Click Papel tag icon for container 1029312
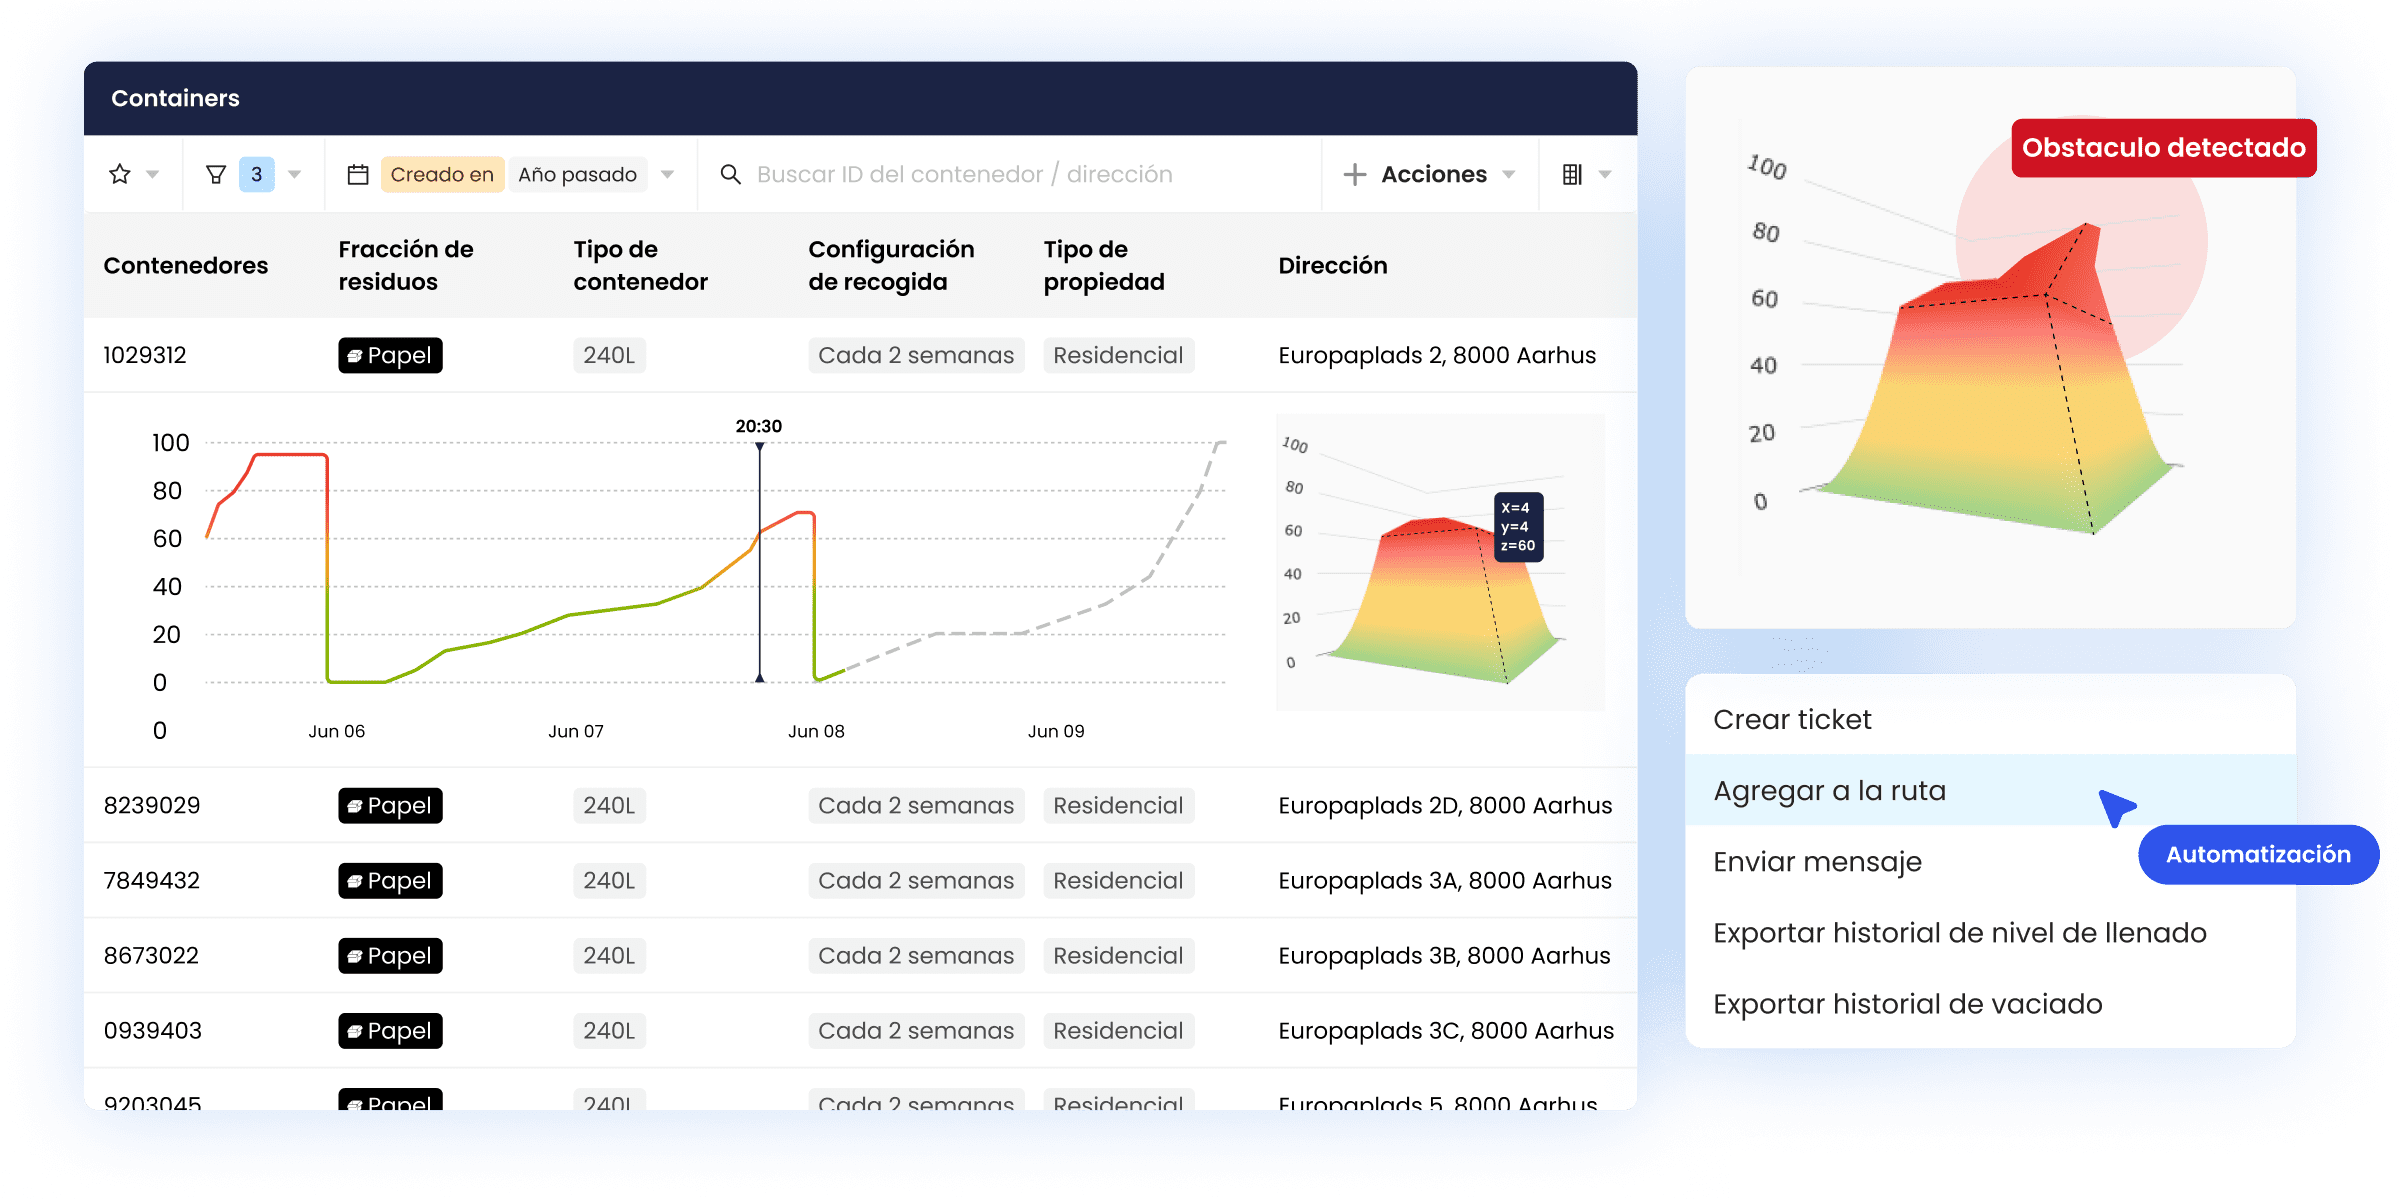2400x1200 pixels. [354, 356]
